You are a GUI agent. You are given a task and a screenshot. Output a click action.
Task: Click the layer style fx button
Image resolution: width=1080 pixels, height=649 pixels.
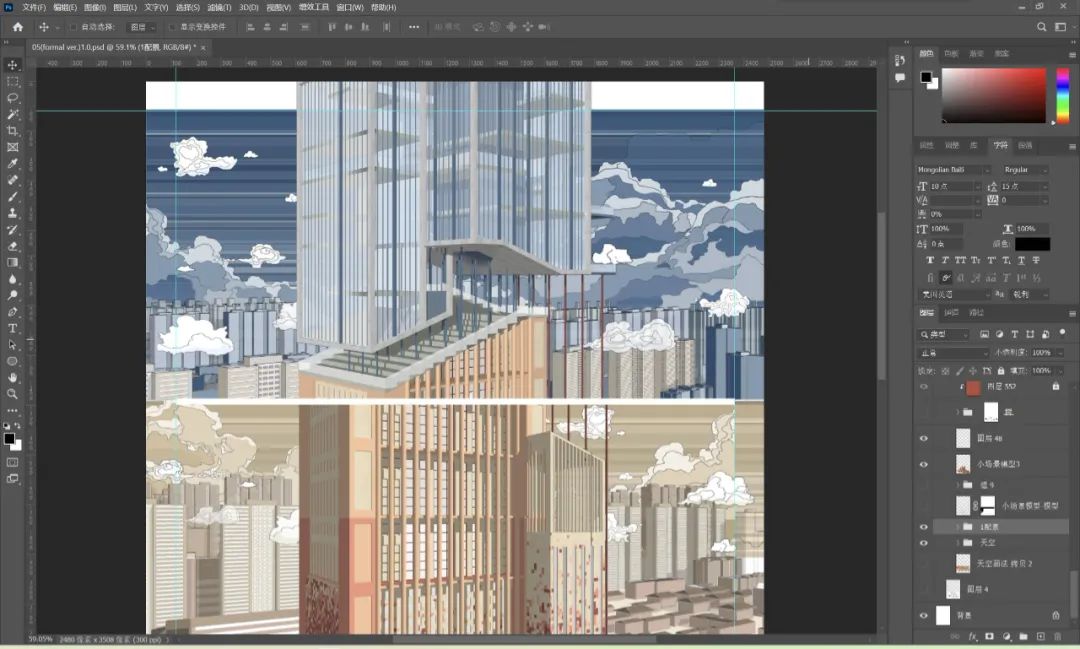[x=973, y=637]
